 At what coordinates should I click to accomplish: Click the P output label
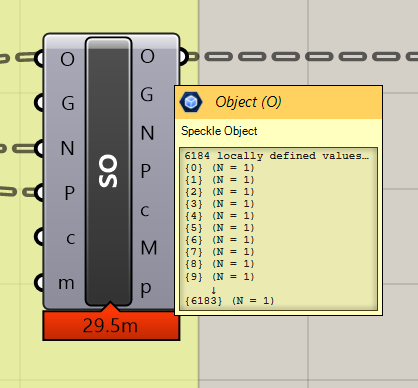(145, 171)
